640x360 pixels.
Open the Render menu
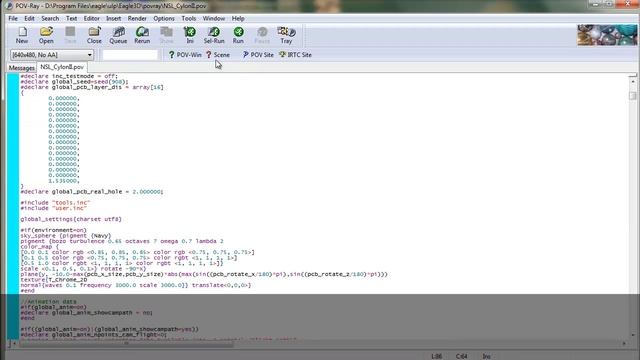137,18
